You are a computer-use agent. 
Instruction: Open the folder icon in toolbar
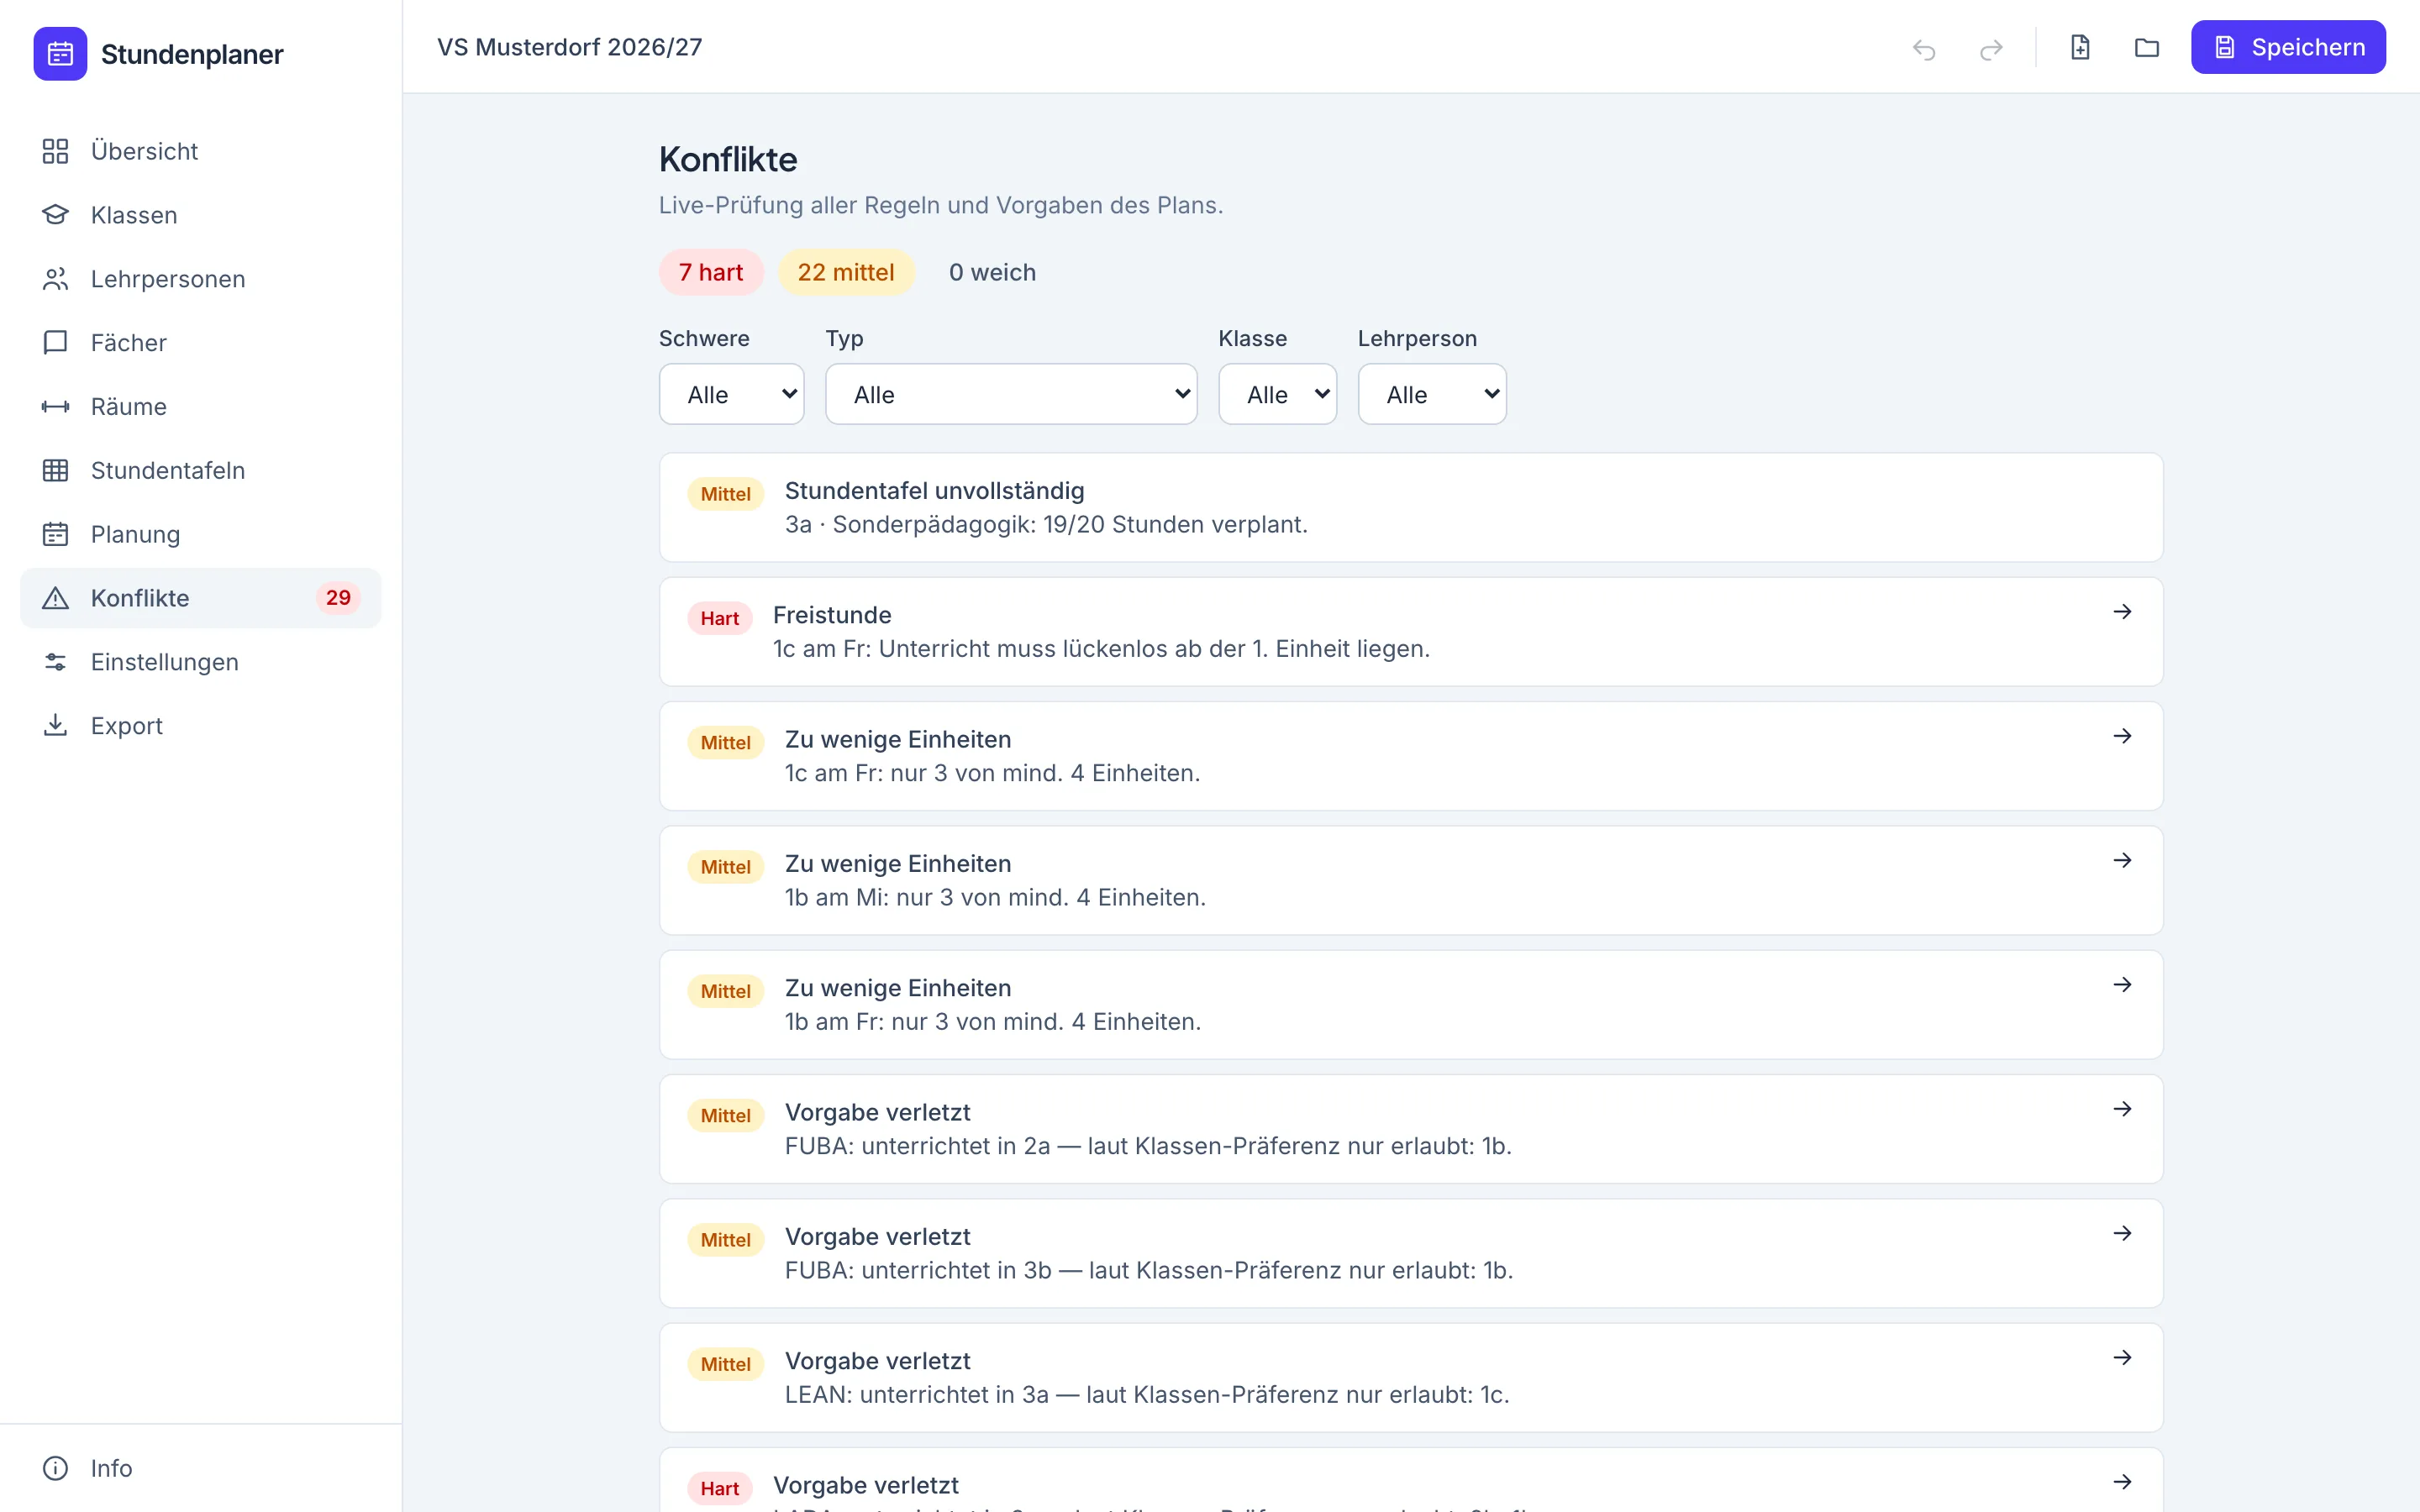pyautogui.click(x=2146, y=47)
